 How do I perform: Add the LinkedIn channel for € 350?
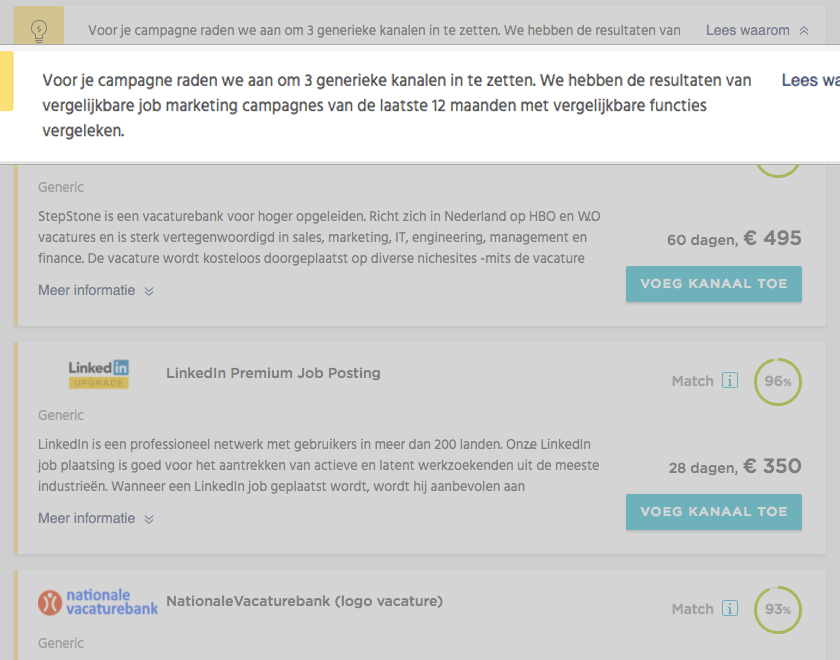tap(714, 512)
